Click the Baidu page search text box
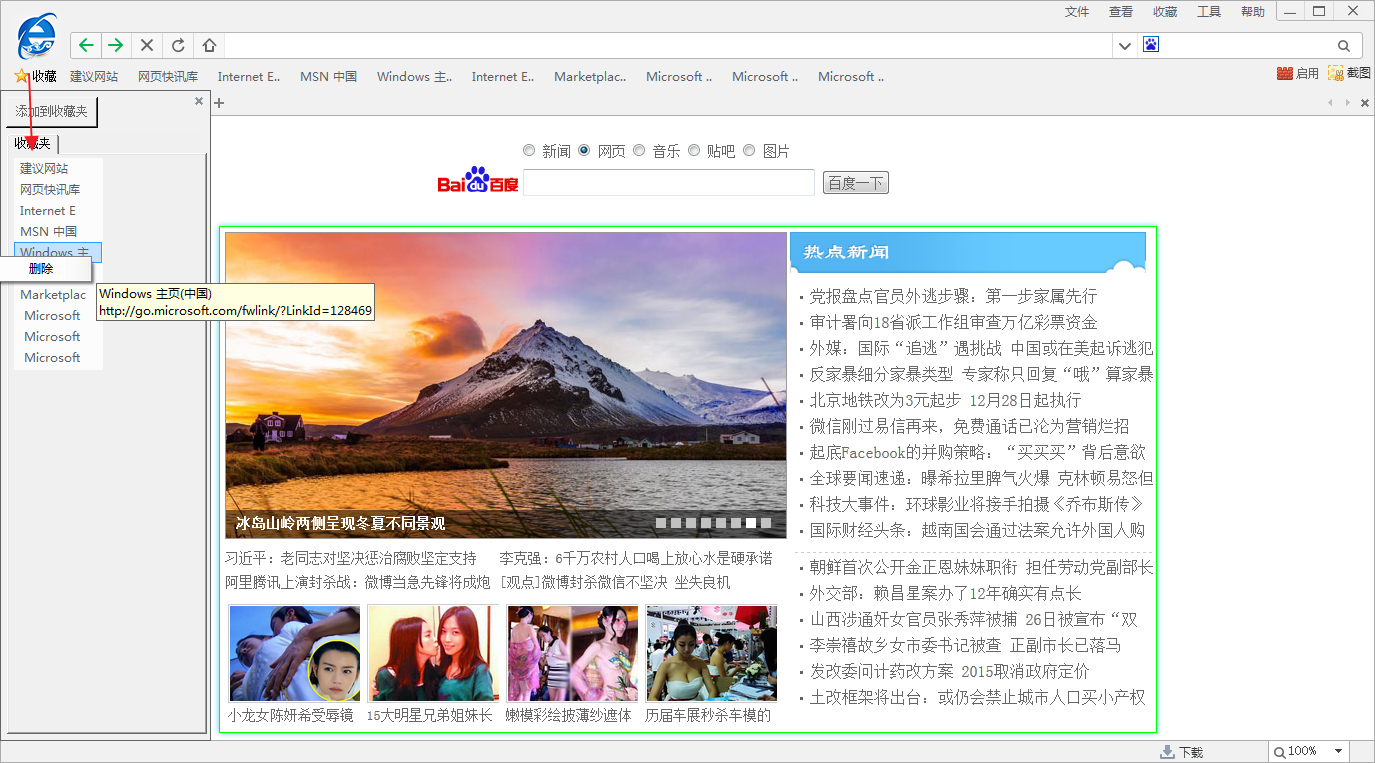 [669, 183]
